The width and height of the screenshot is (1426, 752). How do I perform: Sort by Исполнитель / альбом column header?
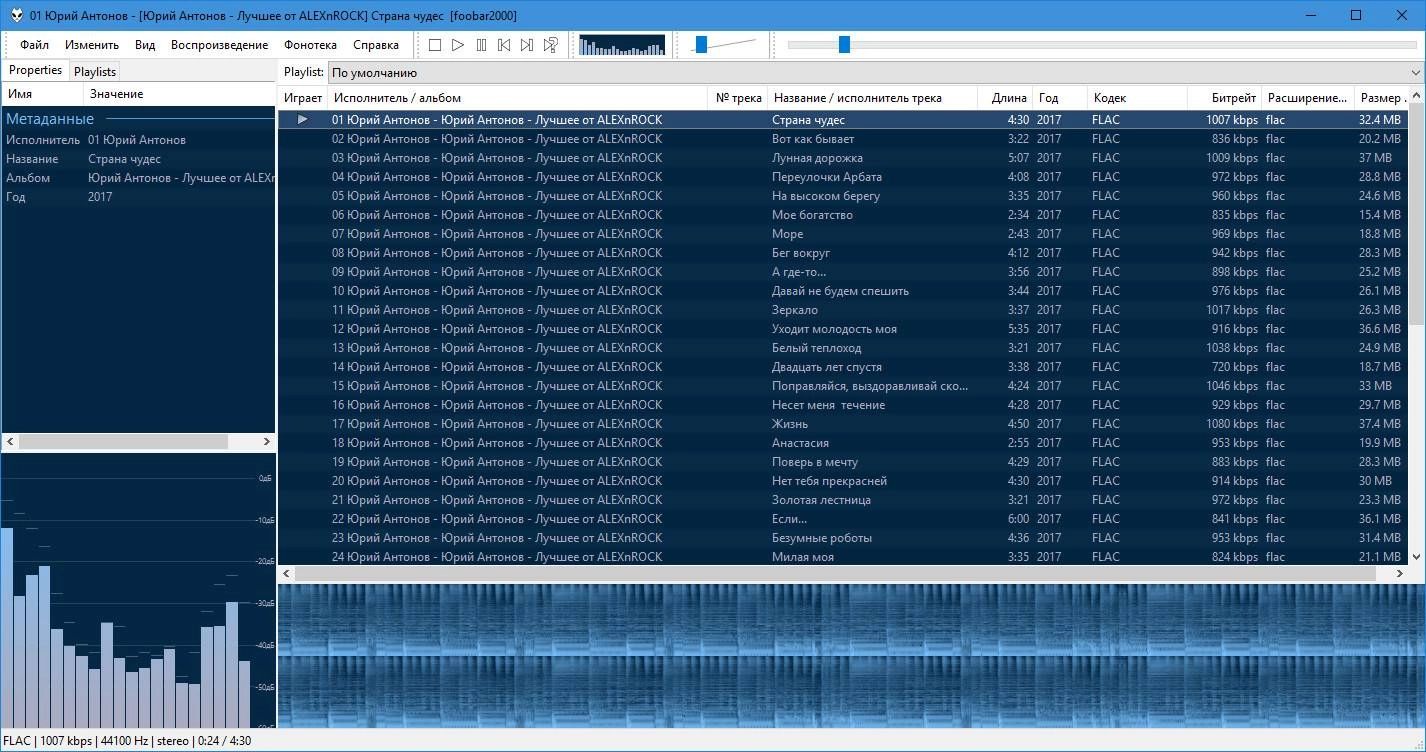click(x=518, y=98)
